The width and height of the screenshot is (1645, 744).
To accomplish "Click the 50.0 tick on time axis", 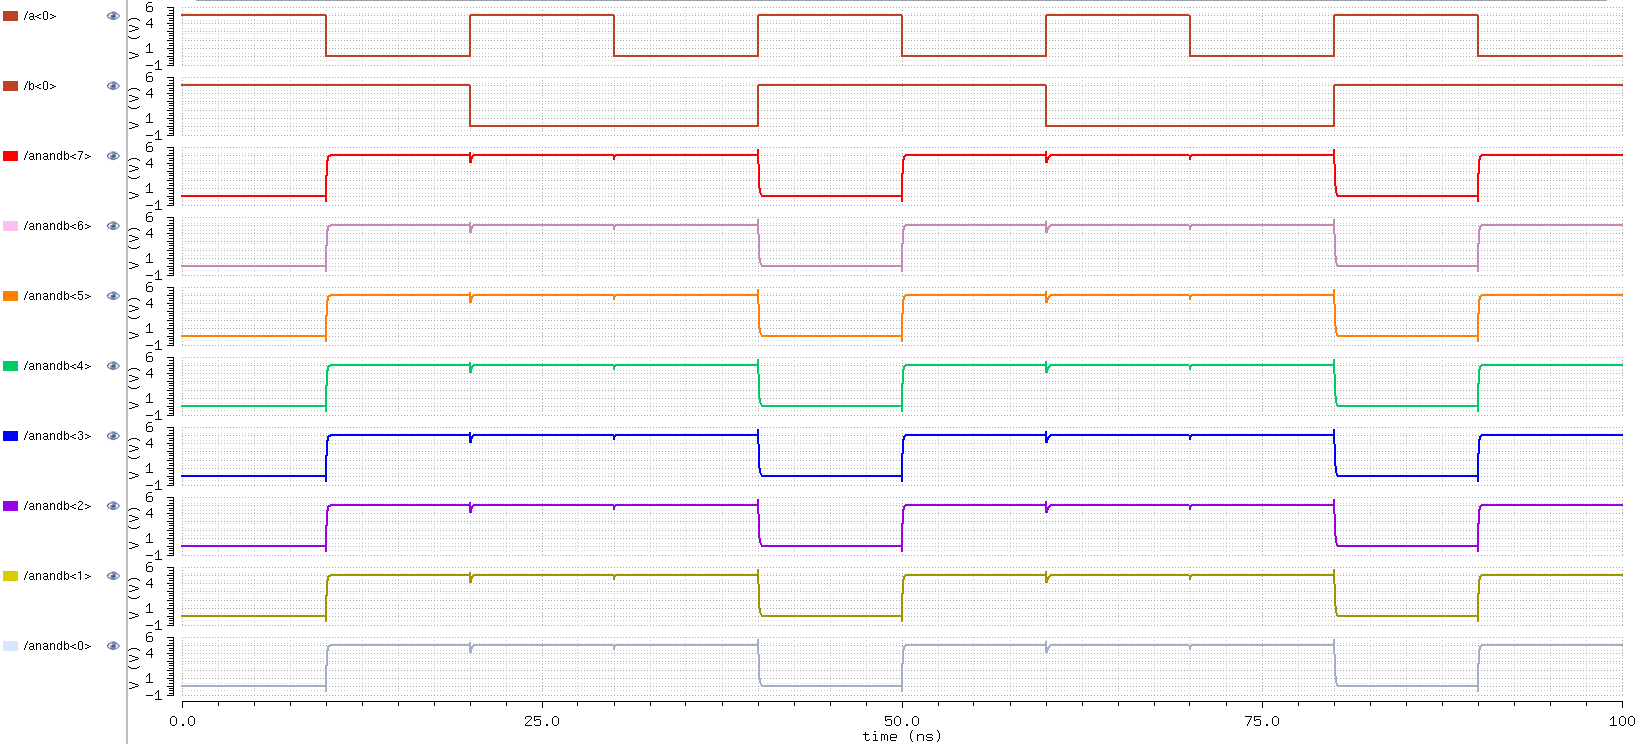I will (902, 720).
